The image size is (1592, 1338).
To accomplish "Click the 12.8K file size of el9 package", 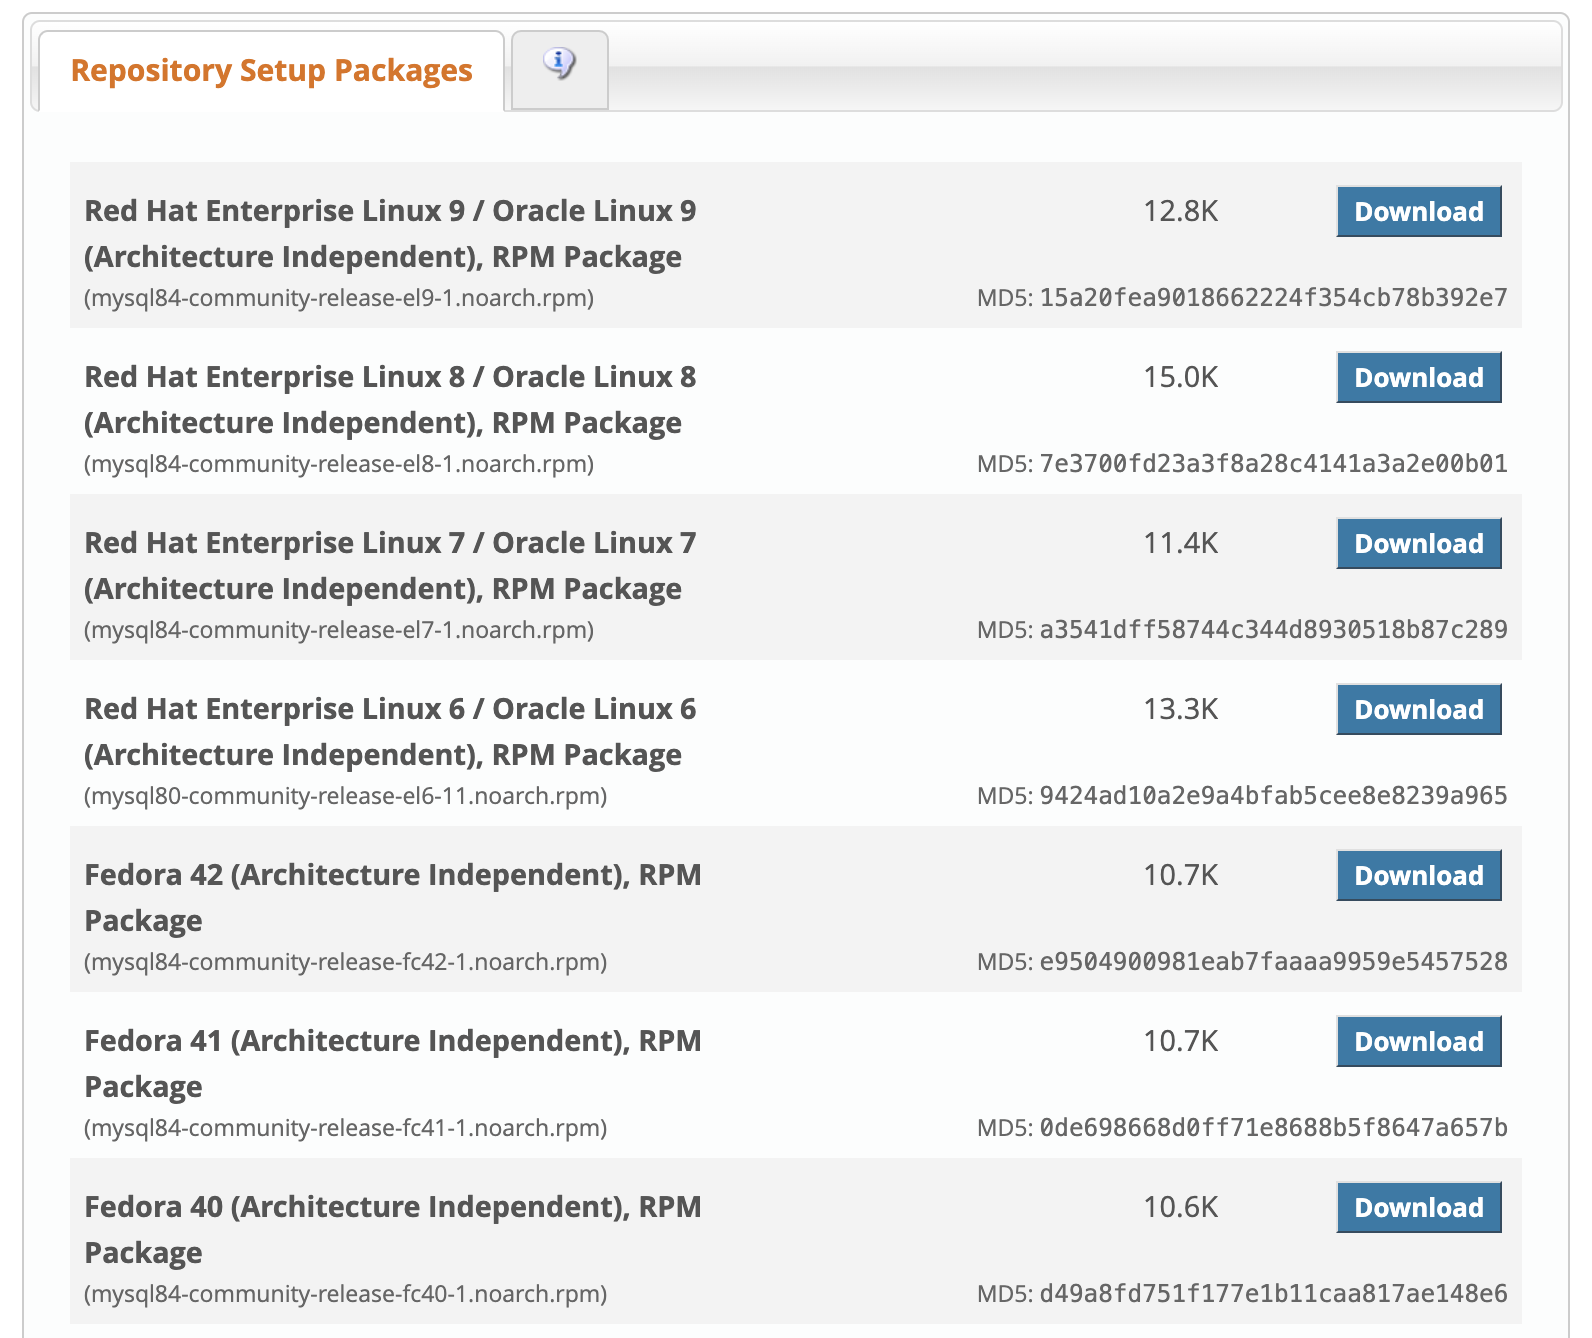I will pyautogui.click(x=1180, y=212).
